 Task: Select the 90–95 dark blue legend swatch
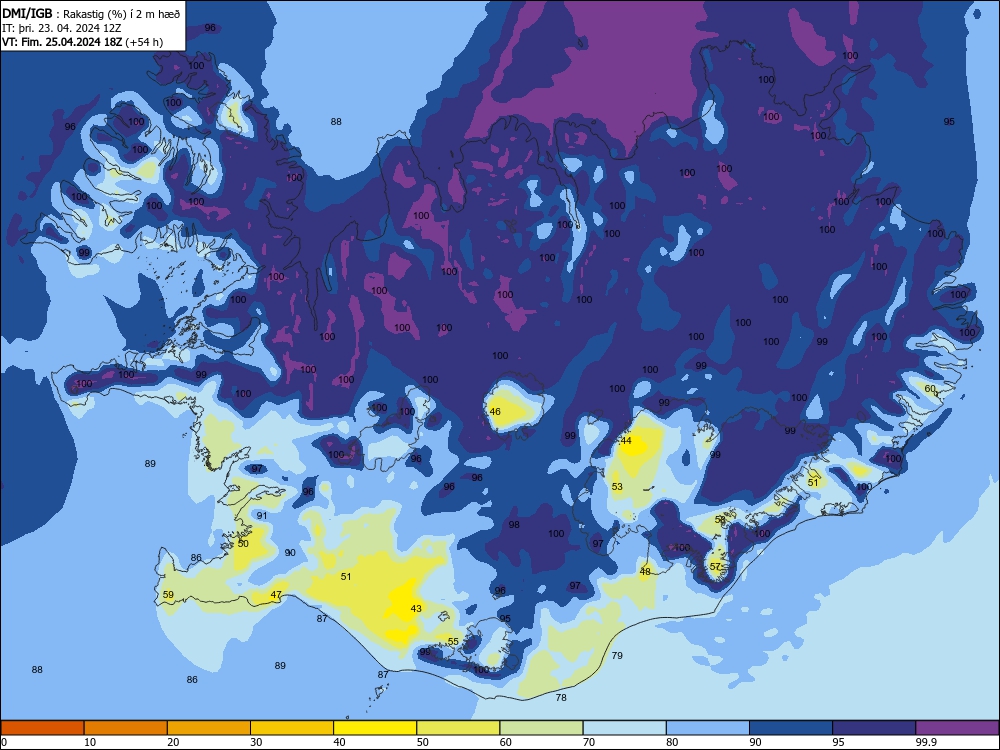(791, 728)
